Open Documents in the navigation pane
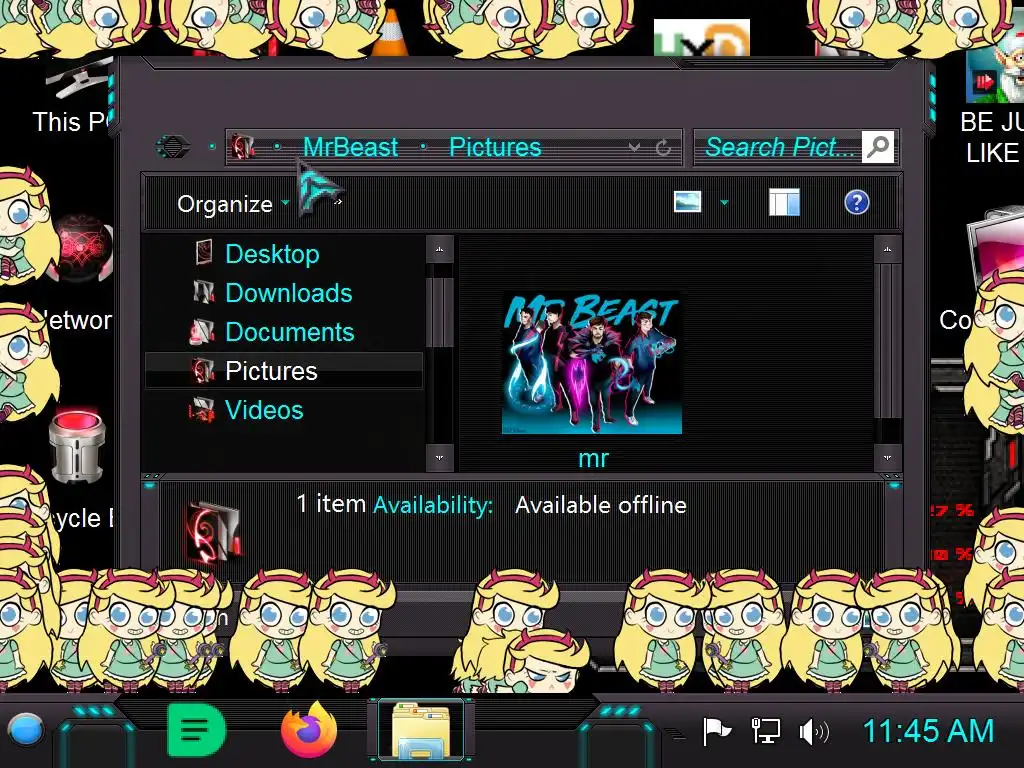 (289, 332)
